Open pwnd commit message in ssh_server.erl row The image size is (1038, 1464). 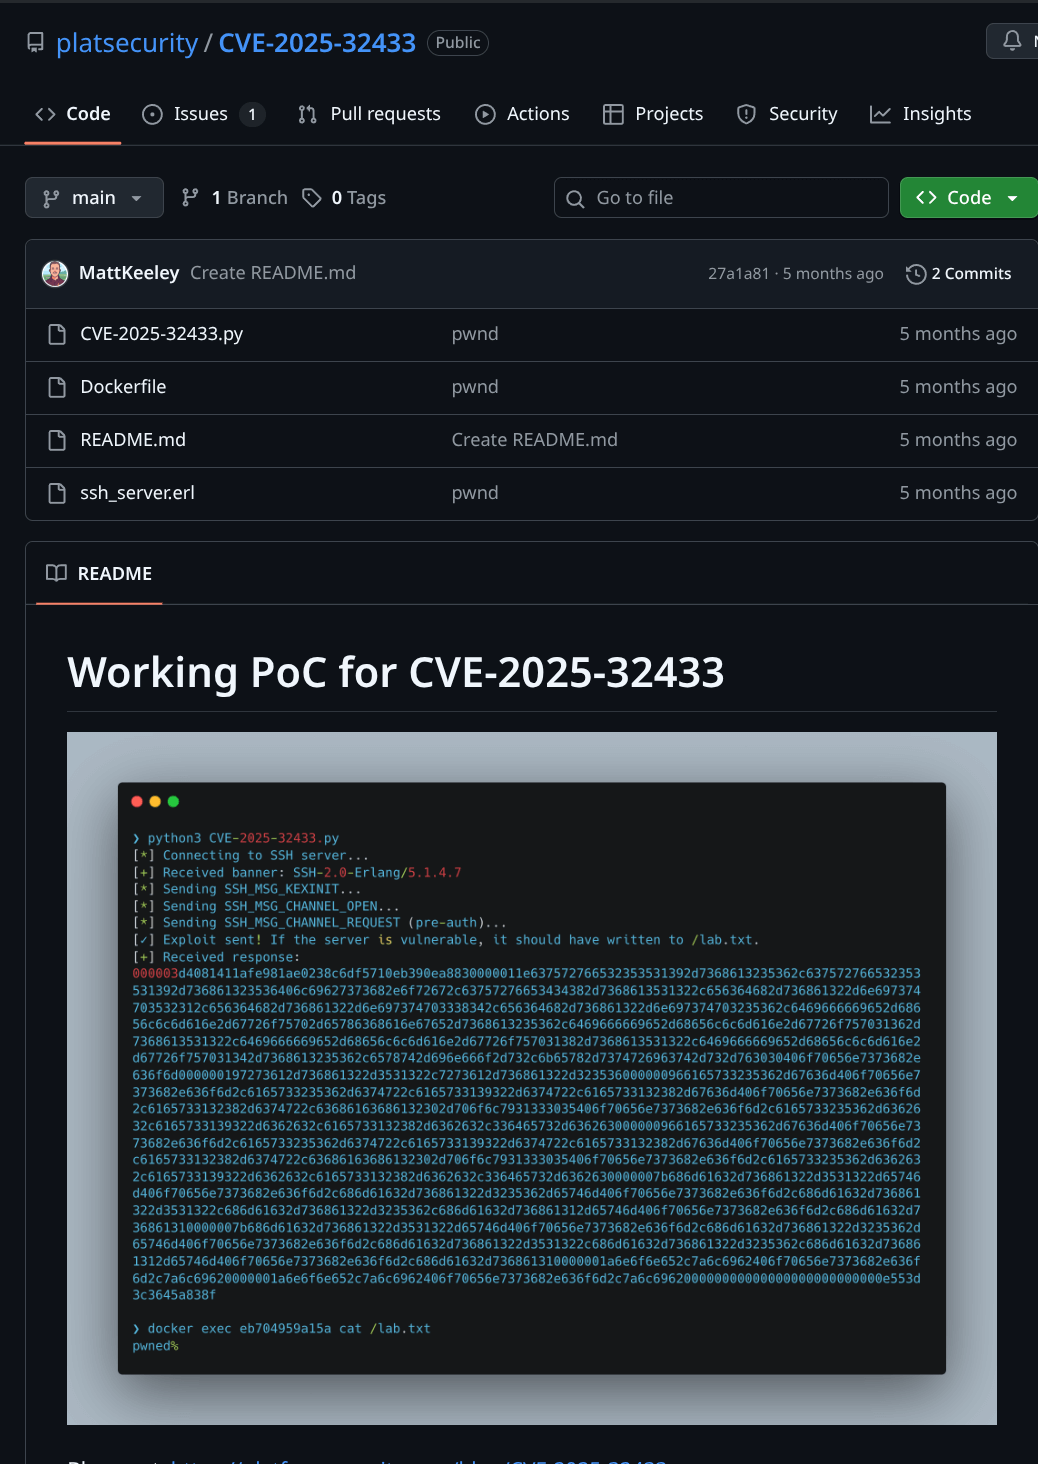tap(475, 493)
